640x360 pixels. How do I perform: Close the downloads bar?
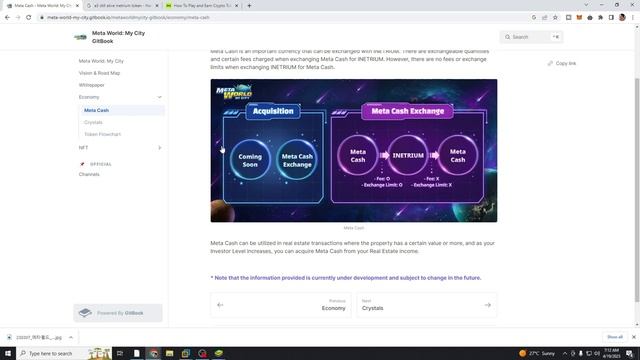point(633,337)
